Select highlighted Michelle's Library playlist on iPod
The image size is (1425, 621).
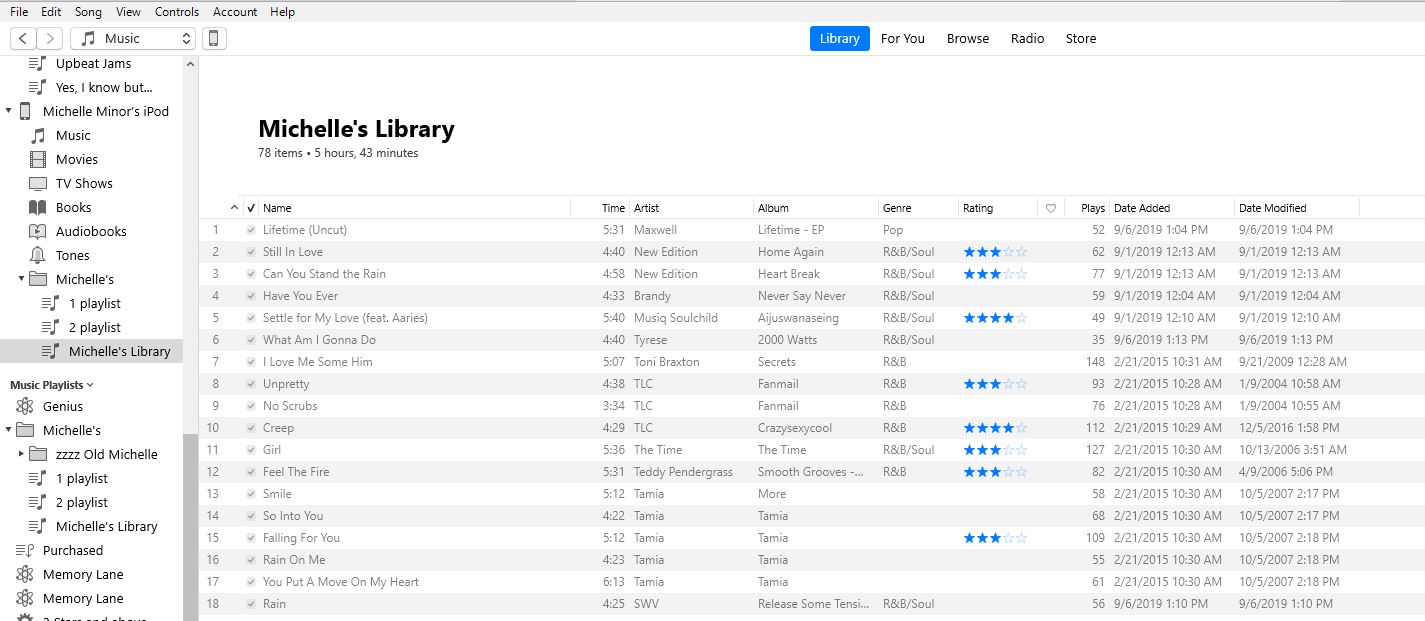[x=91, y=351]
